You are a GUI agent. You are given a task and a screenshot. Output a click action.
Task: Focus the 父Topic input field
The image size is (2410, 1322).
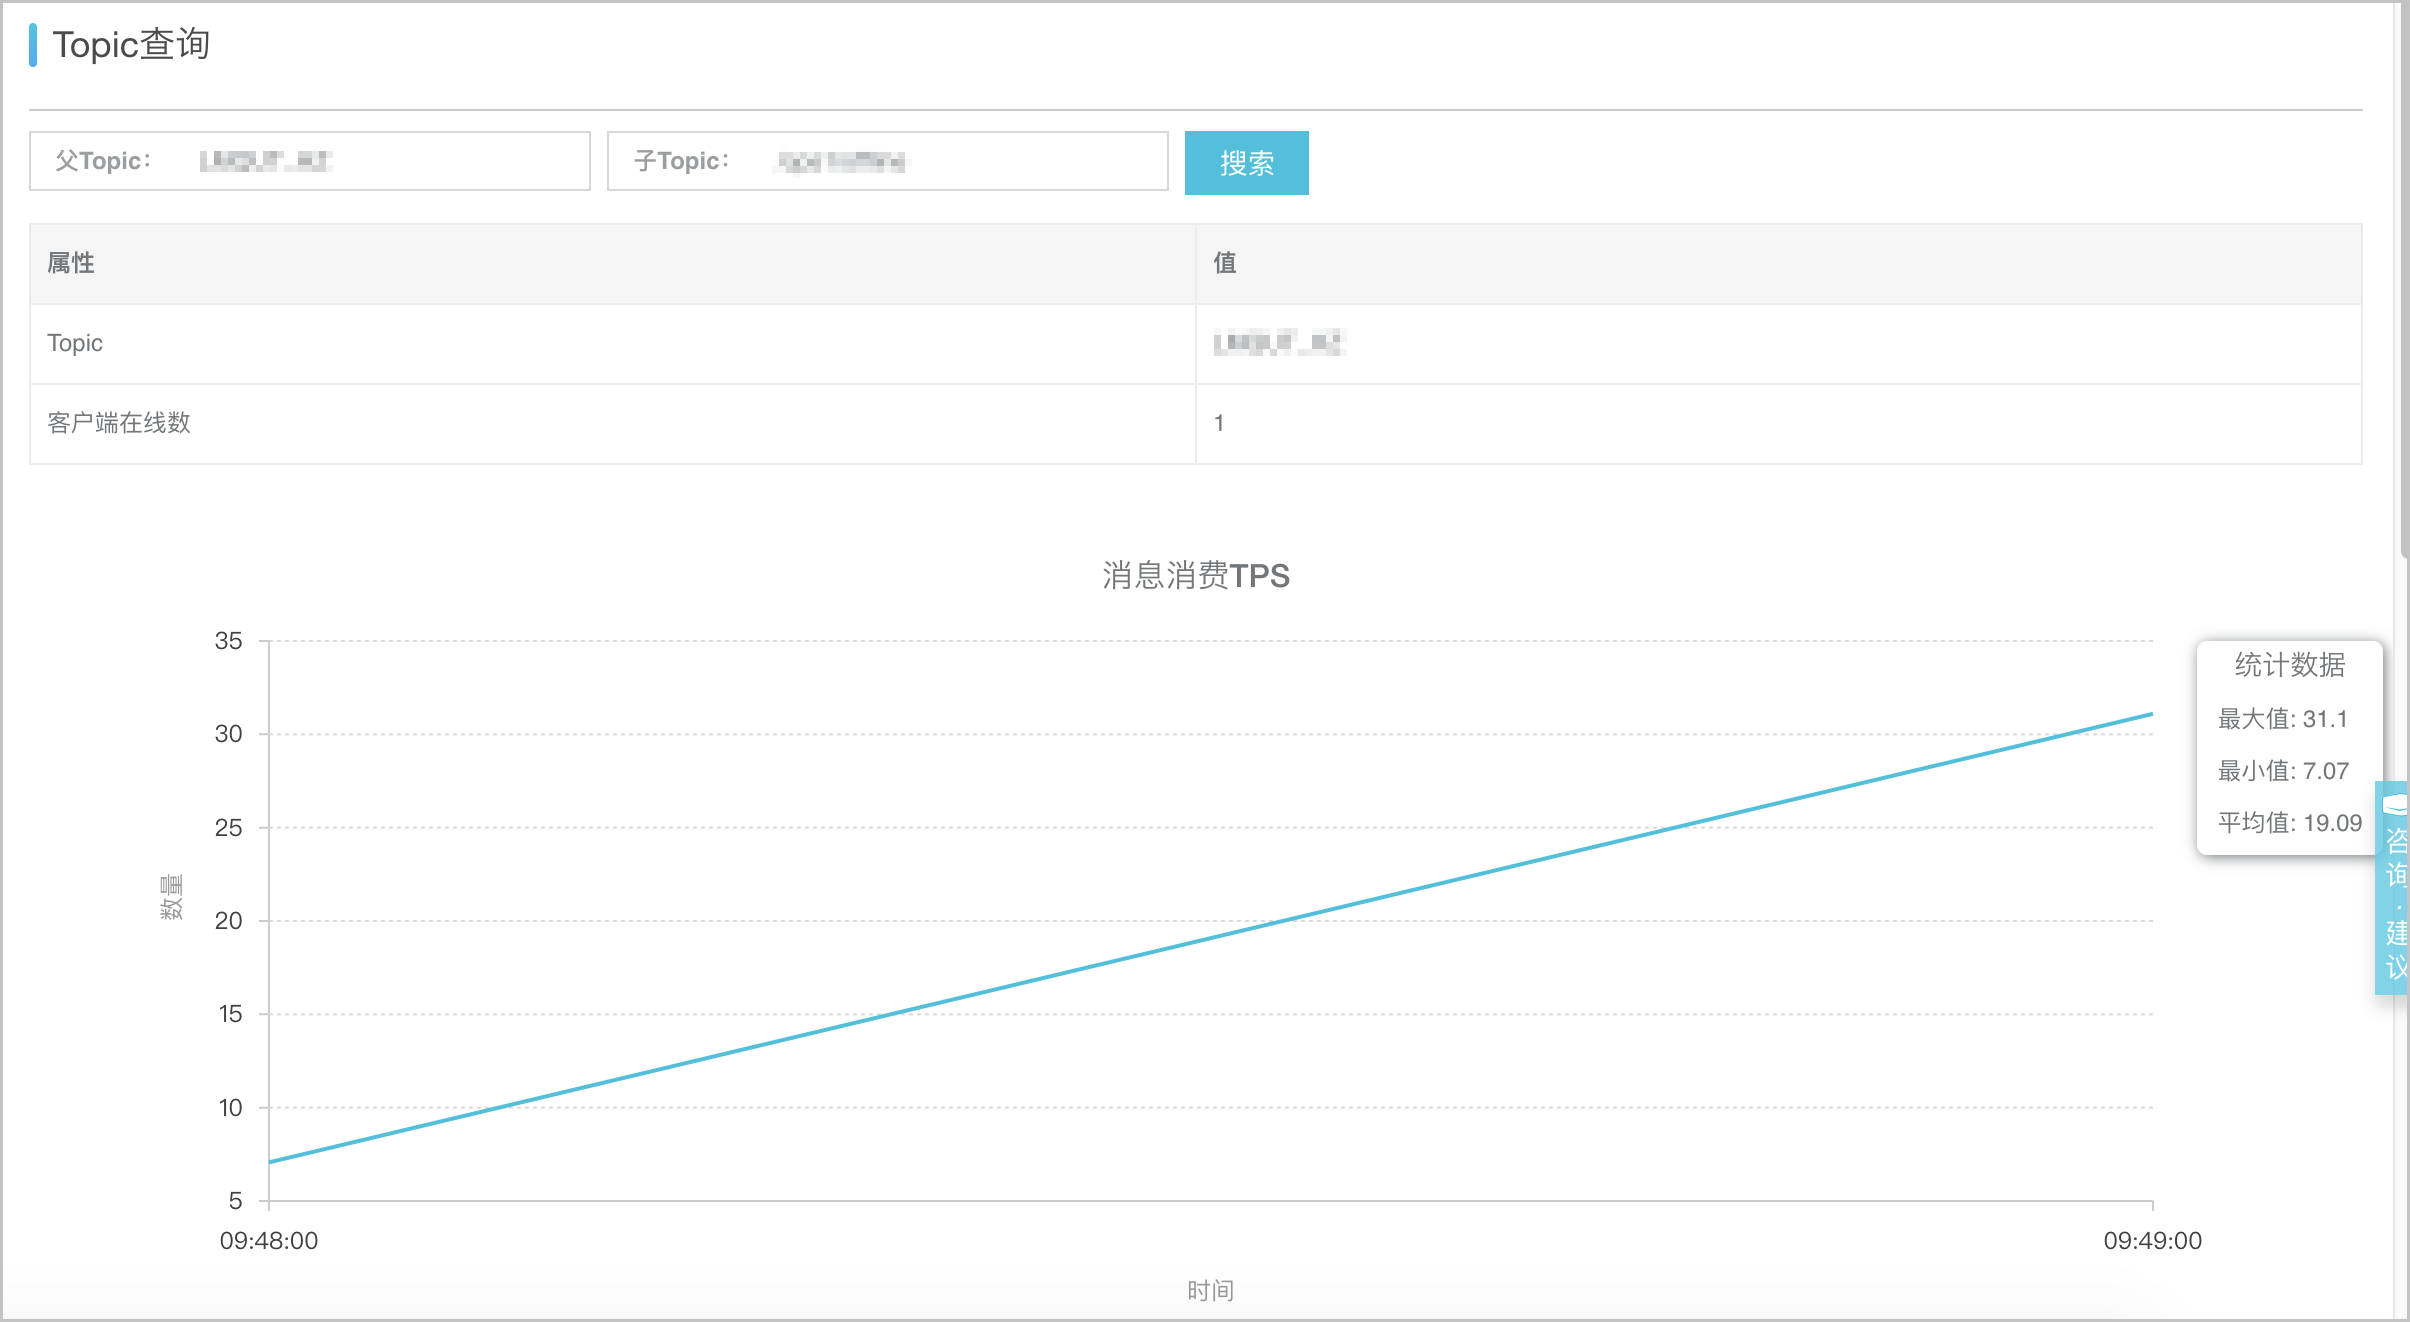(x=310, y=161)
